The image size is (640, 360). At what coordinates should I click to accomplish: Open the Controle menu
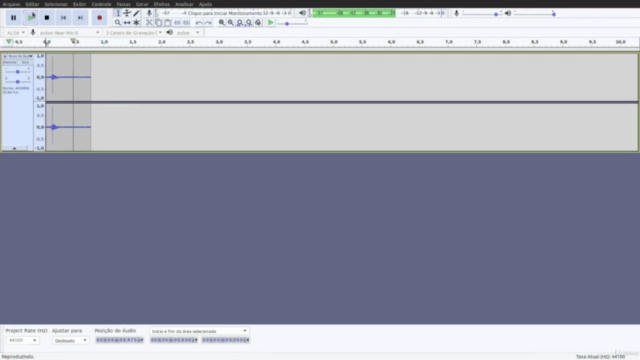[x=101, y=4]
